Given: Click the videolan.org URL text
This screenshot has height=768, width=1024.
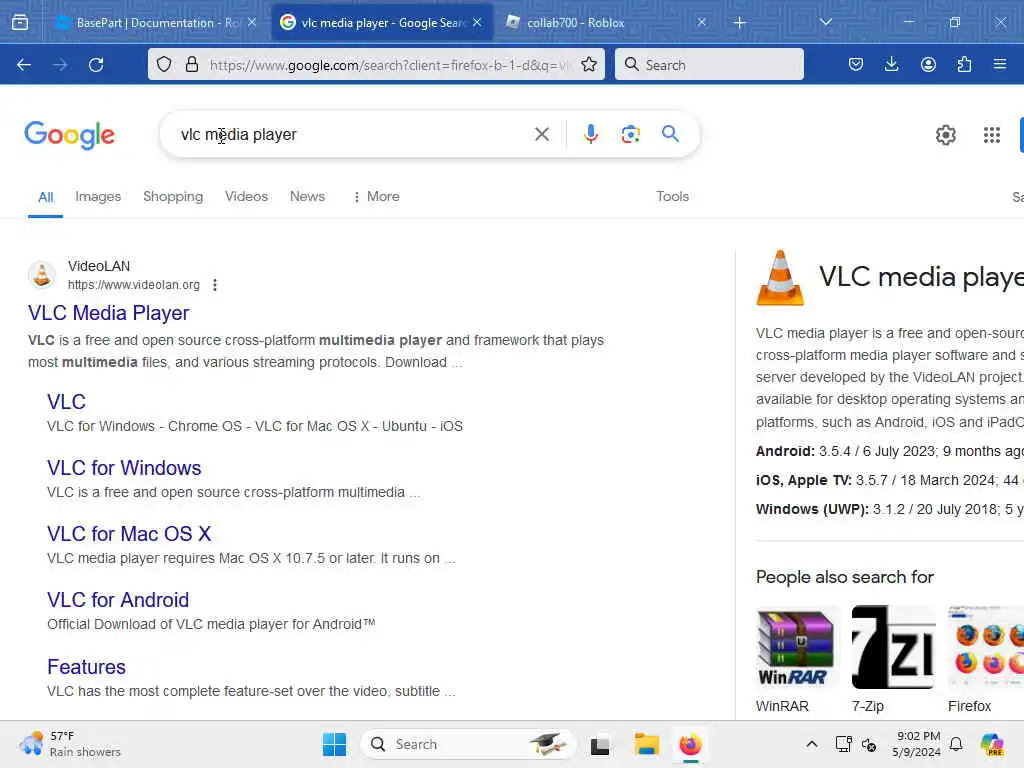Looking at the screenshot, I should pyautogui.click(x=134, y=285).
